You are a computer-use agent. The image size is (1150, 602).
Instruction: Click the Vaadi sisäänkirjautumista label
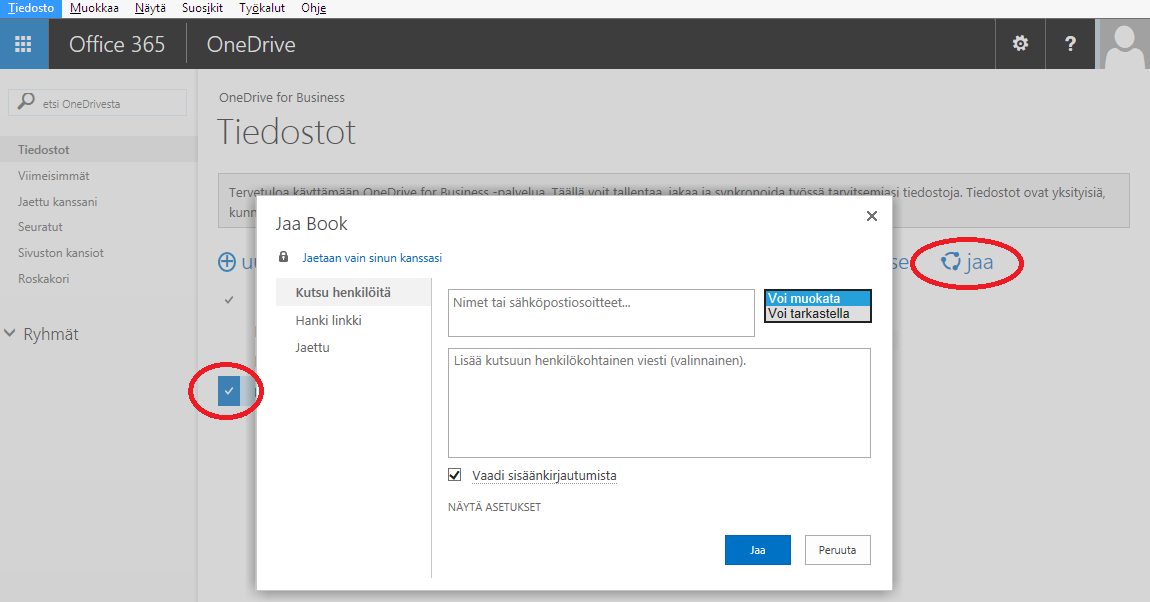pyautogui.click(x=544, y=476)
